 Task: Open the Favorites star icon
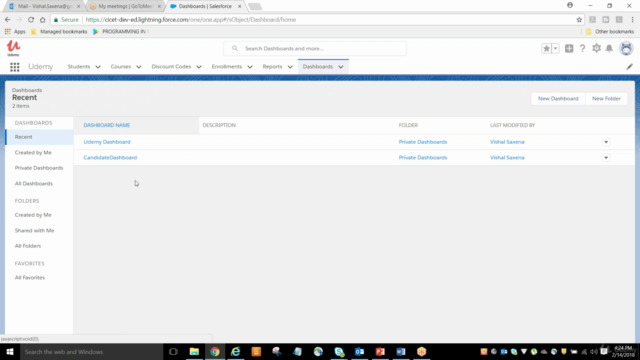[546, 49]
